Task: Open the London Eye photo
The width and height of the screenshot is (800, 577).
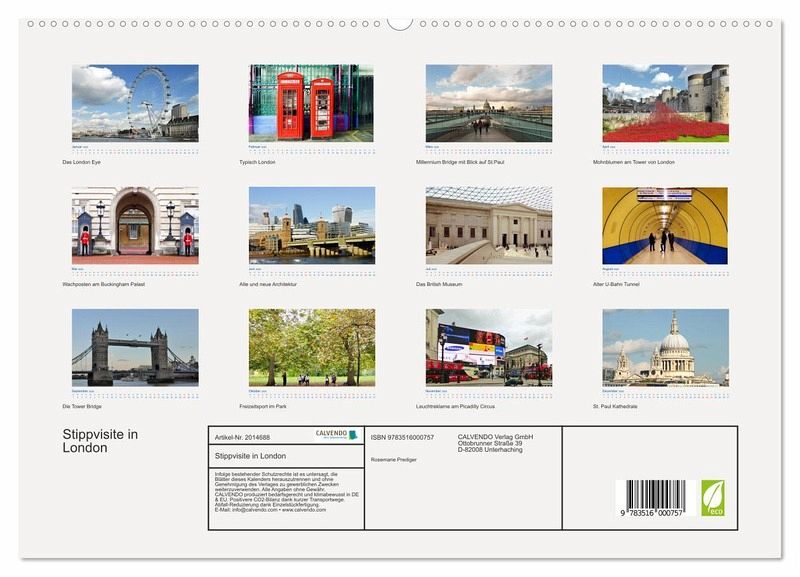Action: coord(135,102)
